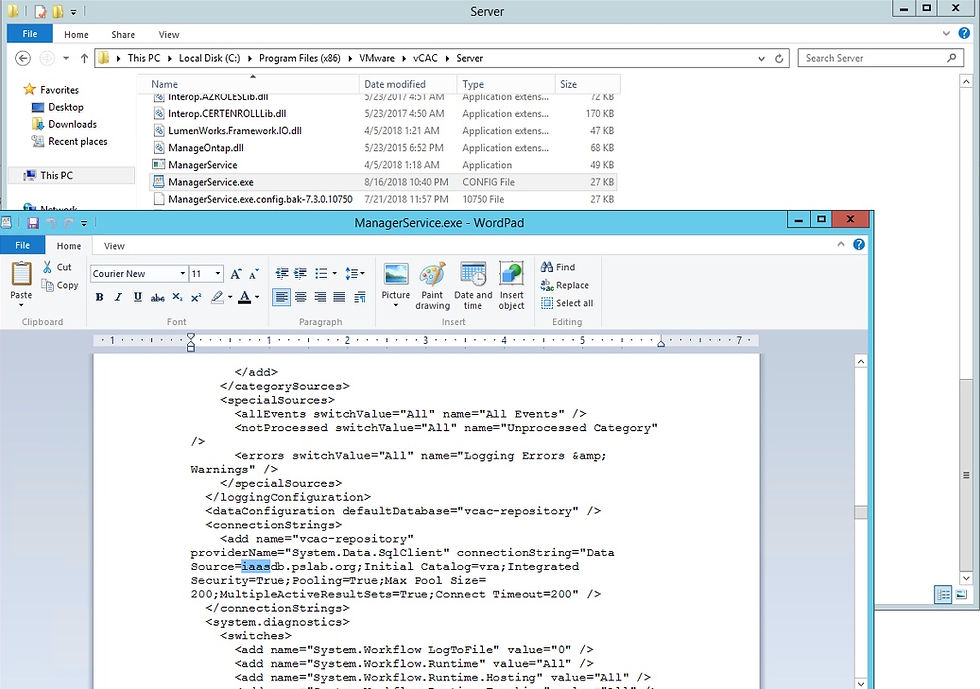Click the WordPad document vertical scrollbar thumb

point(861,512)
